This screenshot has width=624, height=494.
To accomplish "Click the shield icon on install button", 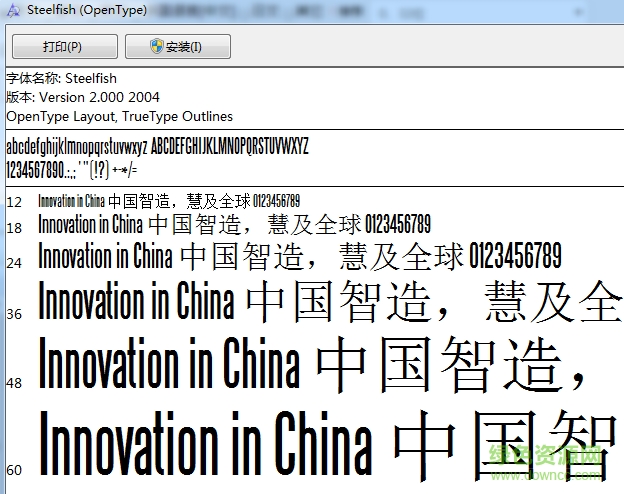I will tap(157, 46).
